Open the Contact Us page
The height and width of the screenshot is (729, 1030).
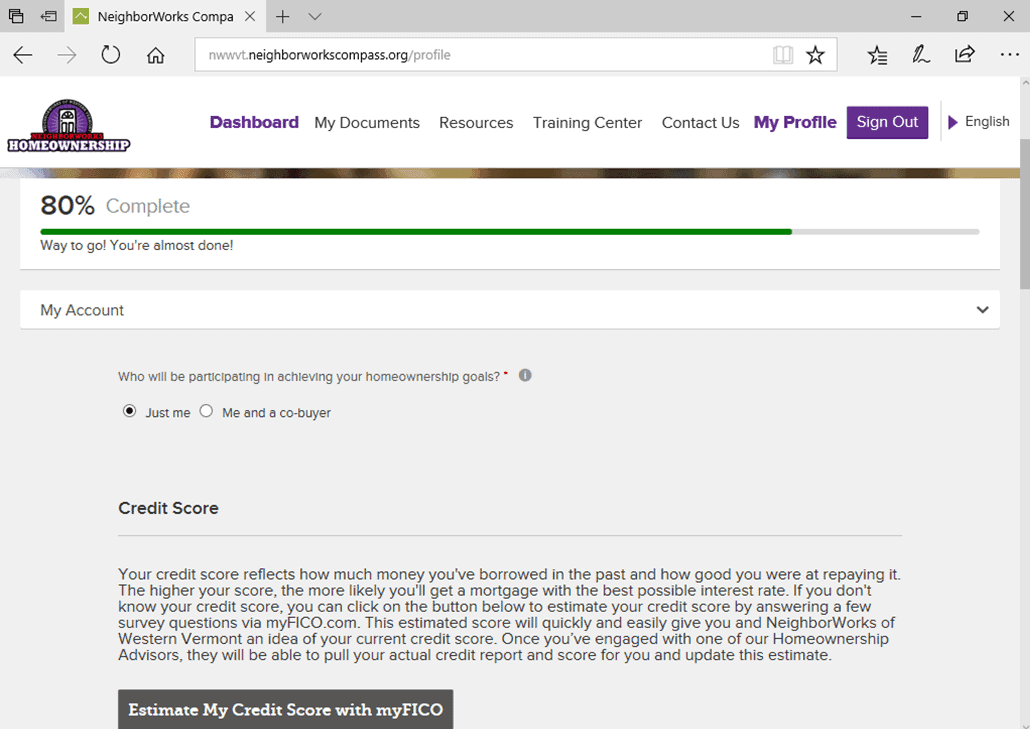pyautogui.click(x=700, y=123)
